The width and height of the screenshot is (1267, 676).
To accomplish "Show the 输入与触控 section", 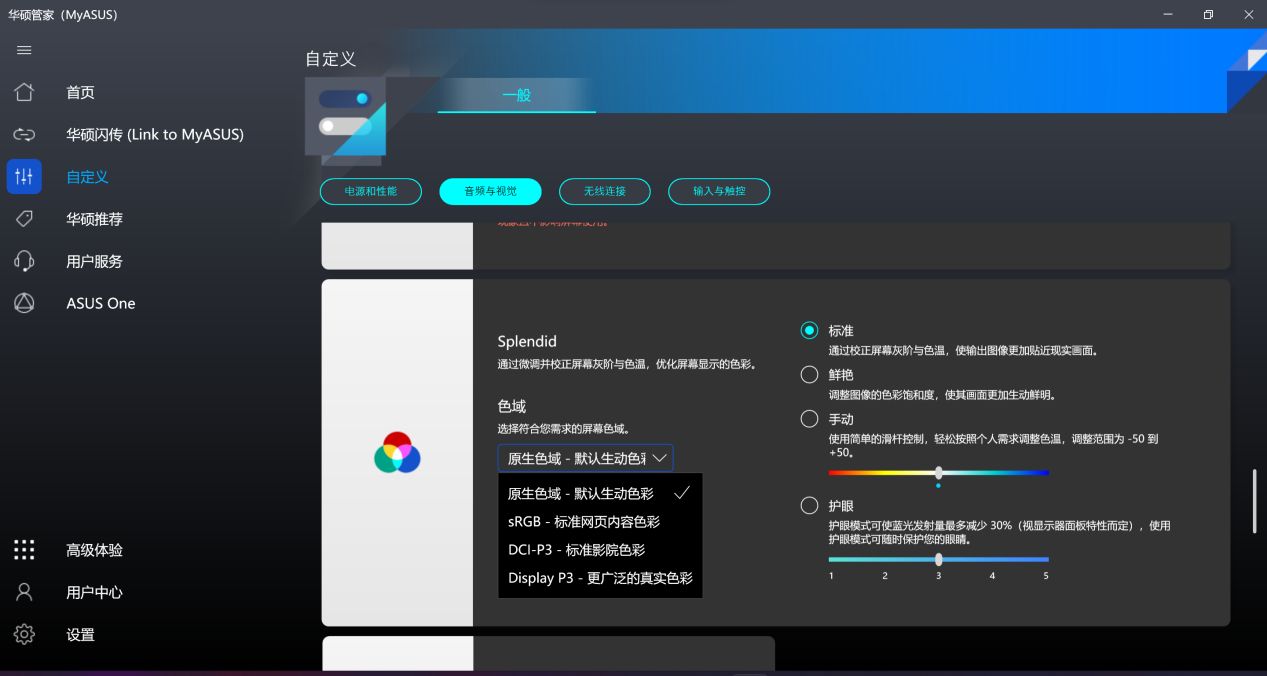I will [719, 191].
